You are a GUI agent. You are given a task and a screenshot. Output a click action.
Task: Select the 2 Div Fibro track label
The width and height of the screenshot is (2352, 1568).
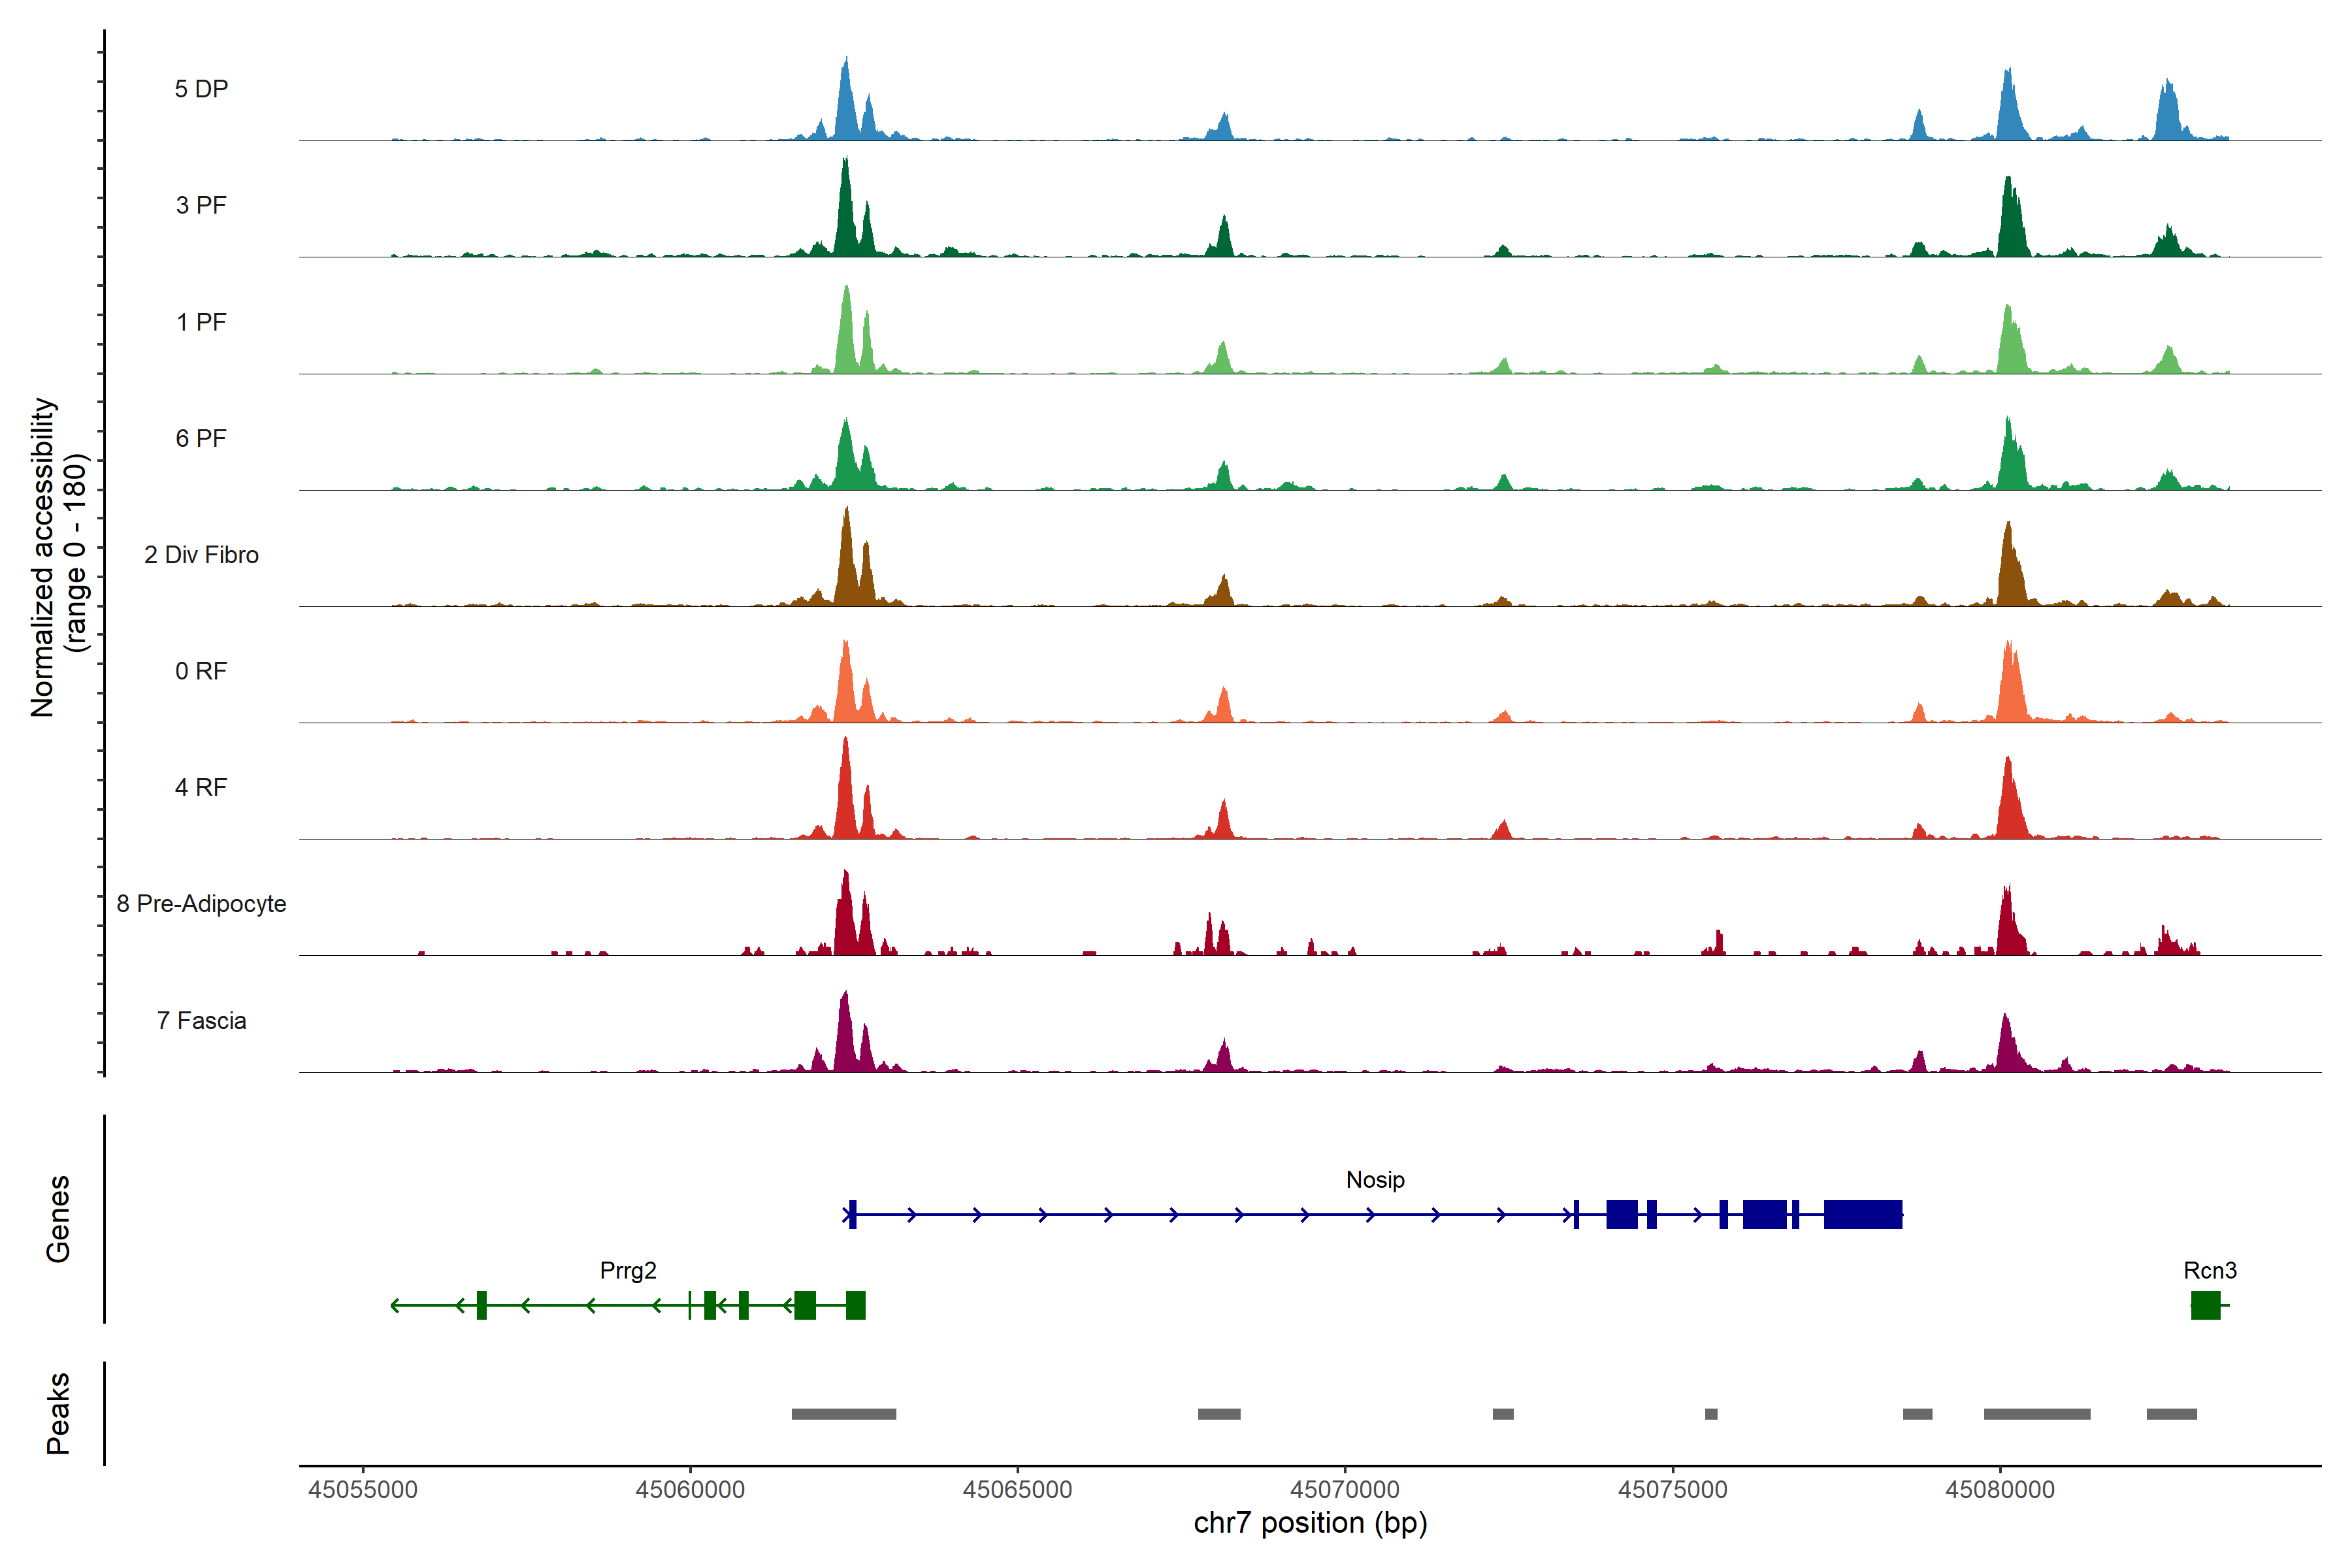pos(201,555)
